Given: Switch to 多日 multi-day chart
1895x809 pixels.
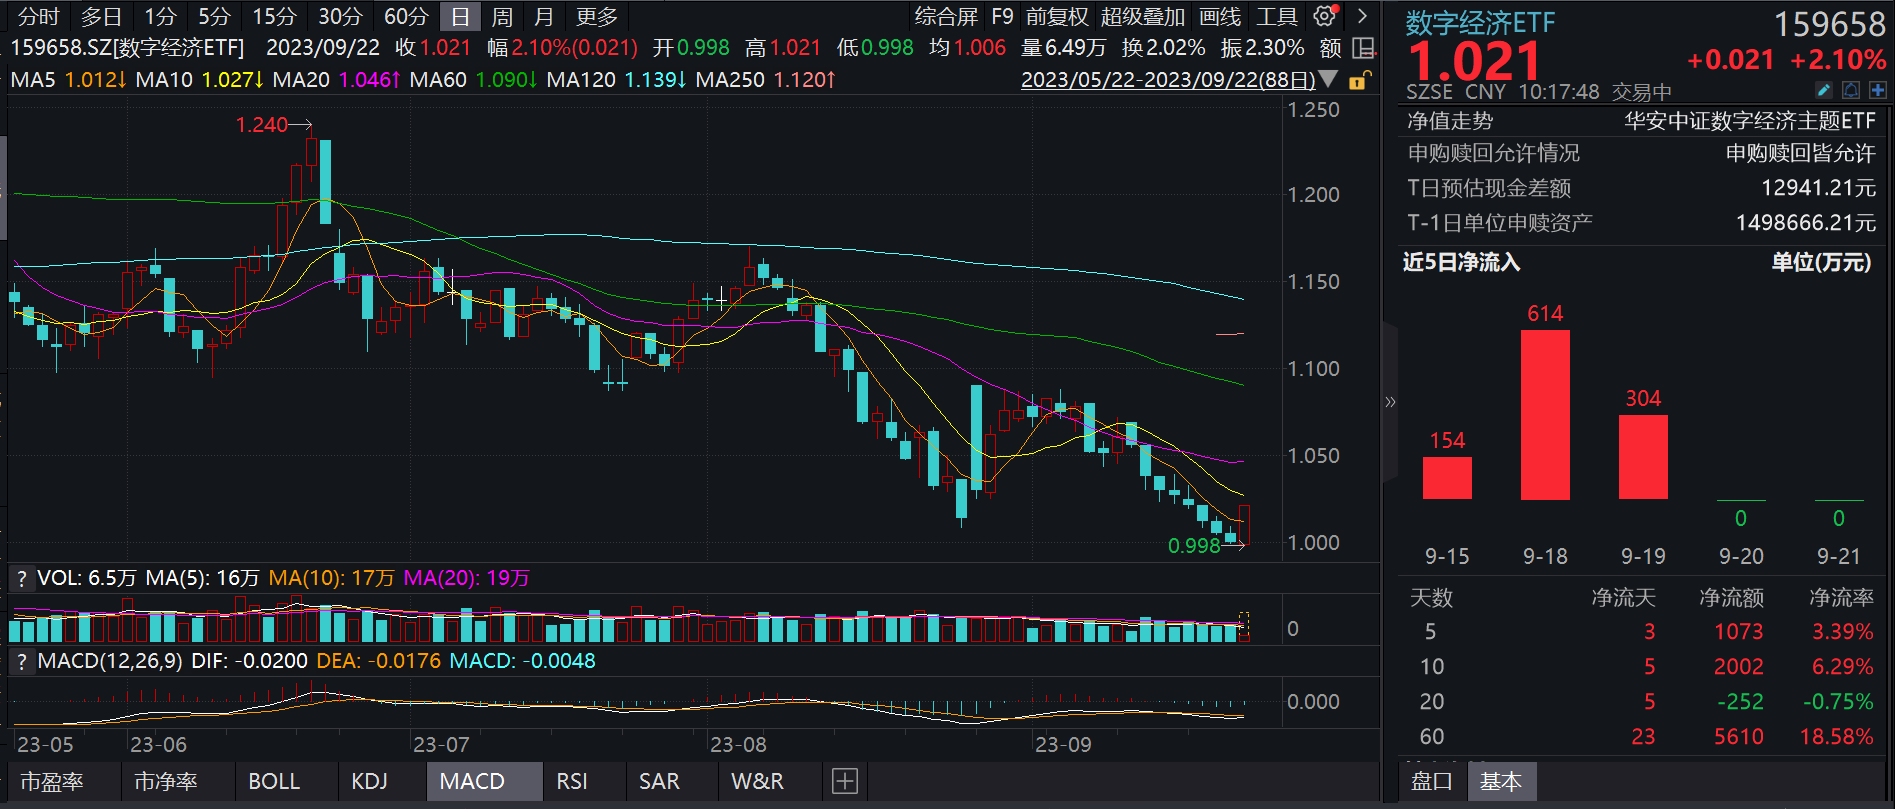Looking at the screenshot, I should tap(101, 17).
